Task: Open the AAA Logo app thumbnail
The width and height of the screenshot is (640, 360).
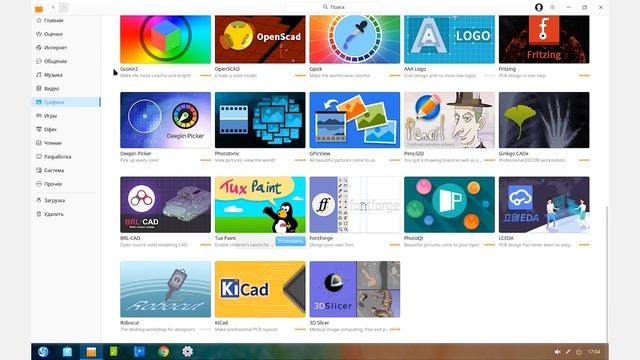Action: 449,40
